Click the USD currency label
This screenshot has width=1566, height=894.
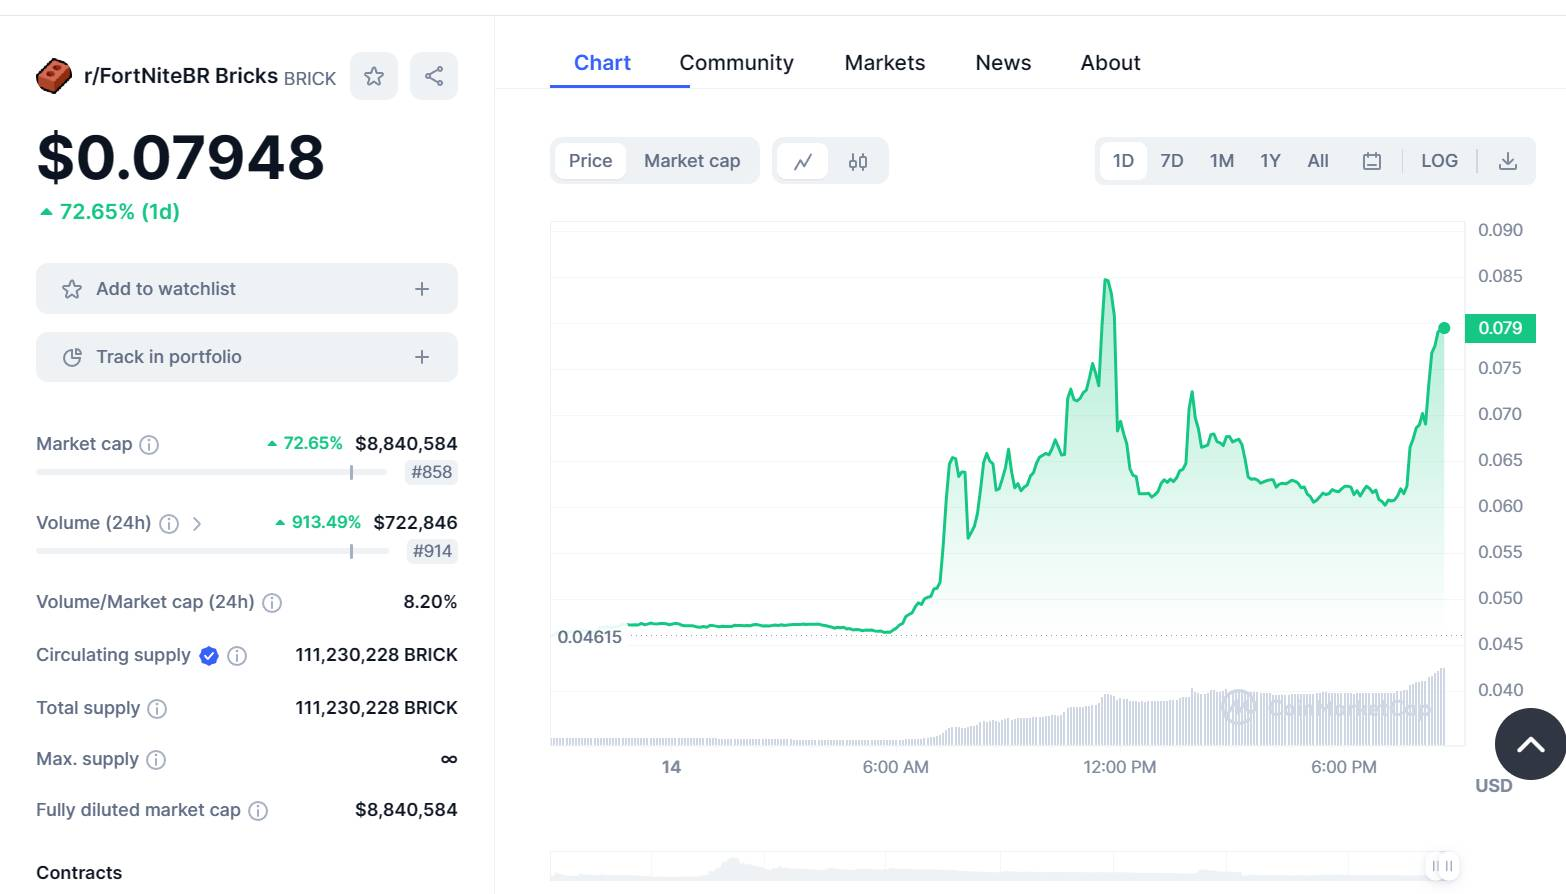coord(1493,786)
